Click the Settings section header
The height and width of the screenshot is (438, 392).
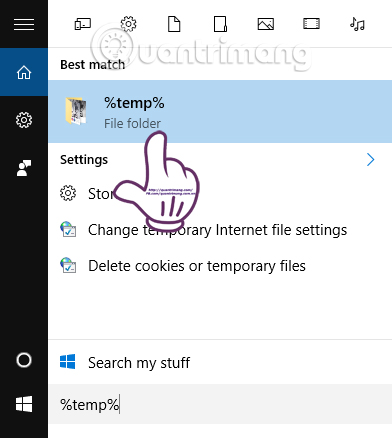pyautogui.click(x=84, y=160)
